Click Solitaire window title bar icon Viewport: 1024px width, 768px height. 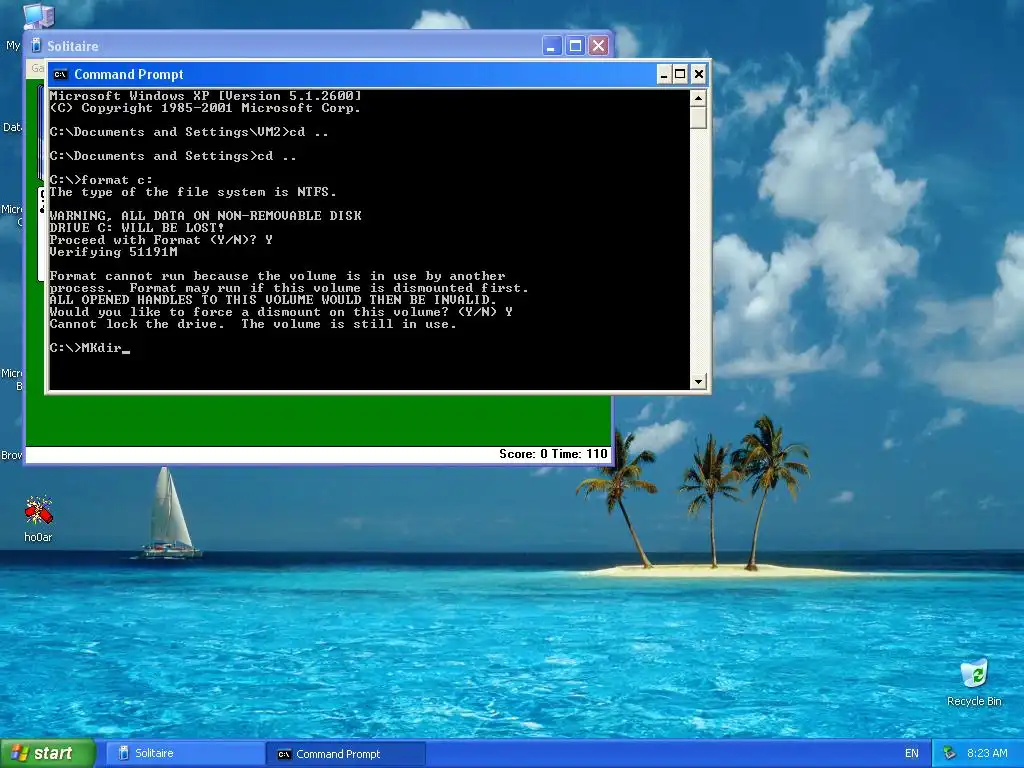coord(37,46)
